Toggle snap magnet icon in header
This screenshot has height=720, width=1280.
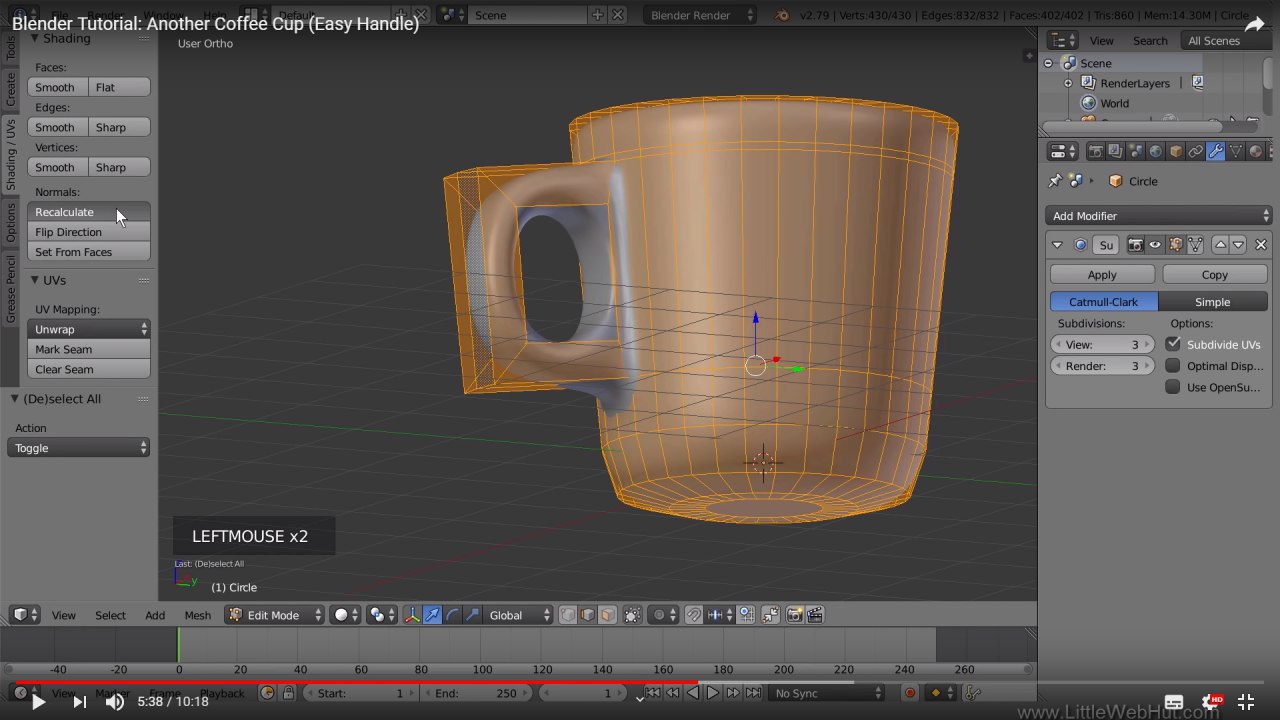point(694,615)
